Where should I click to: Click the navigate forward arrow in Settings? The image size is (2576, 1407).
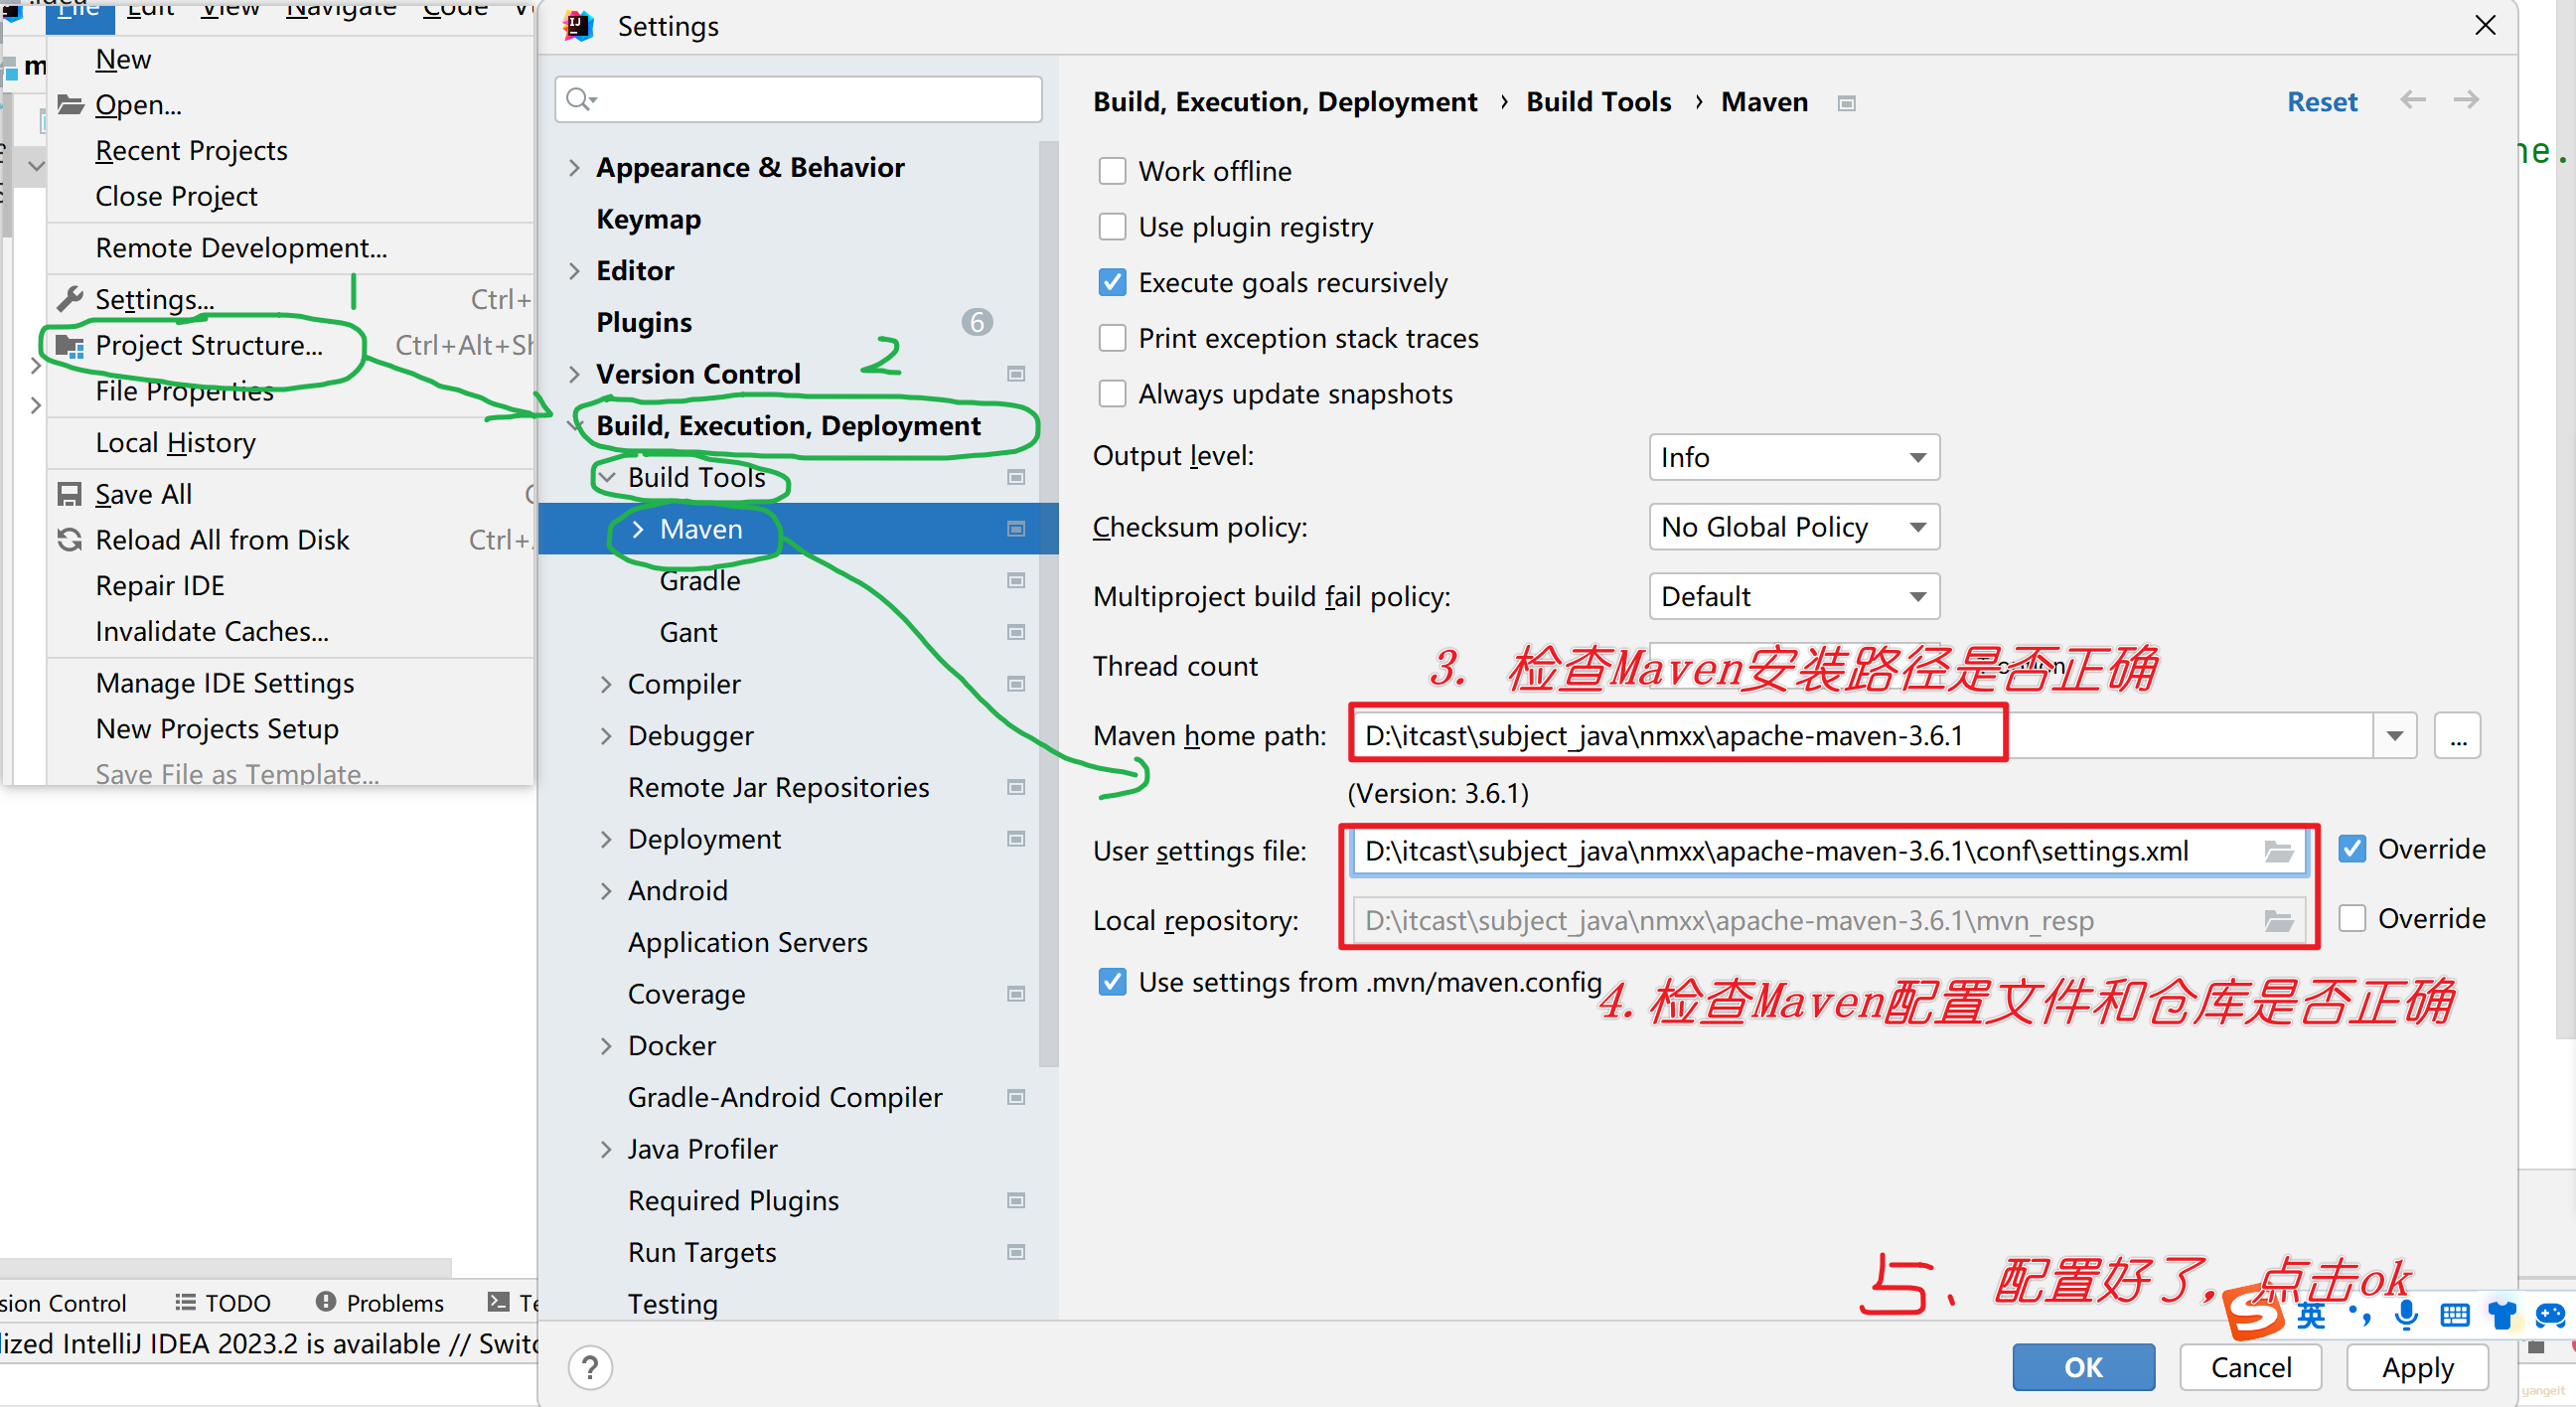pyautogui.click(x=2466, y=100)
